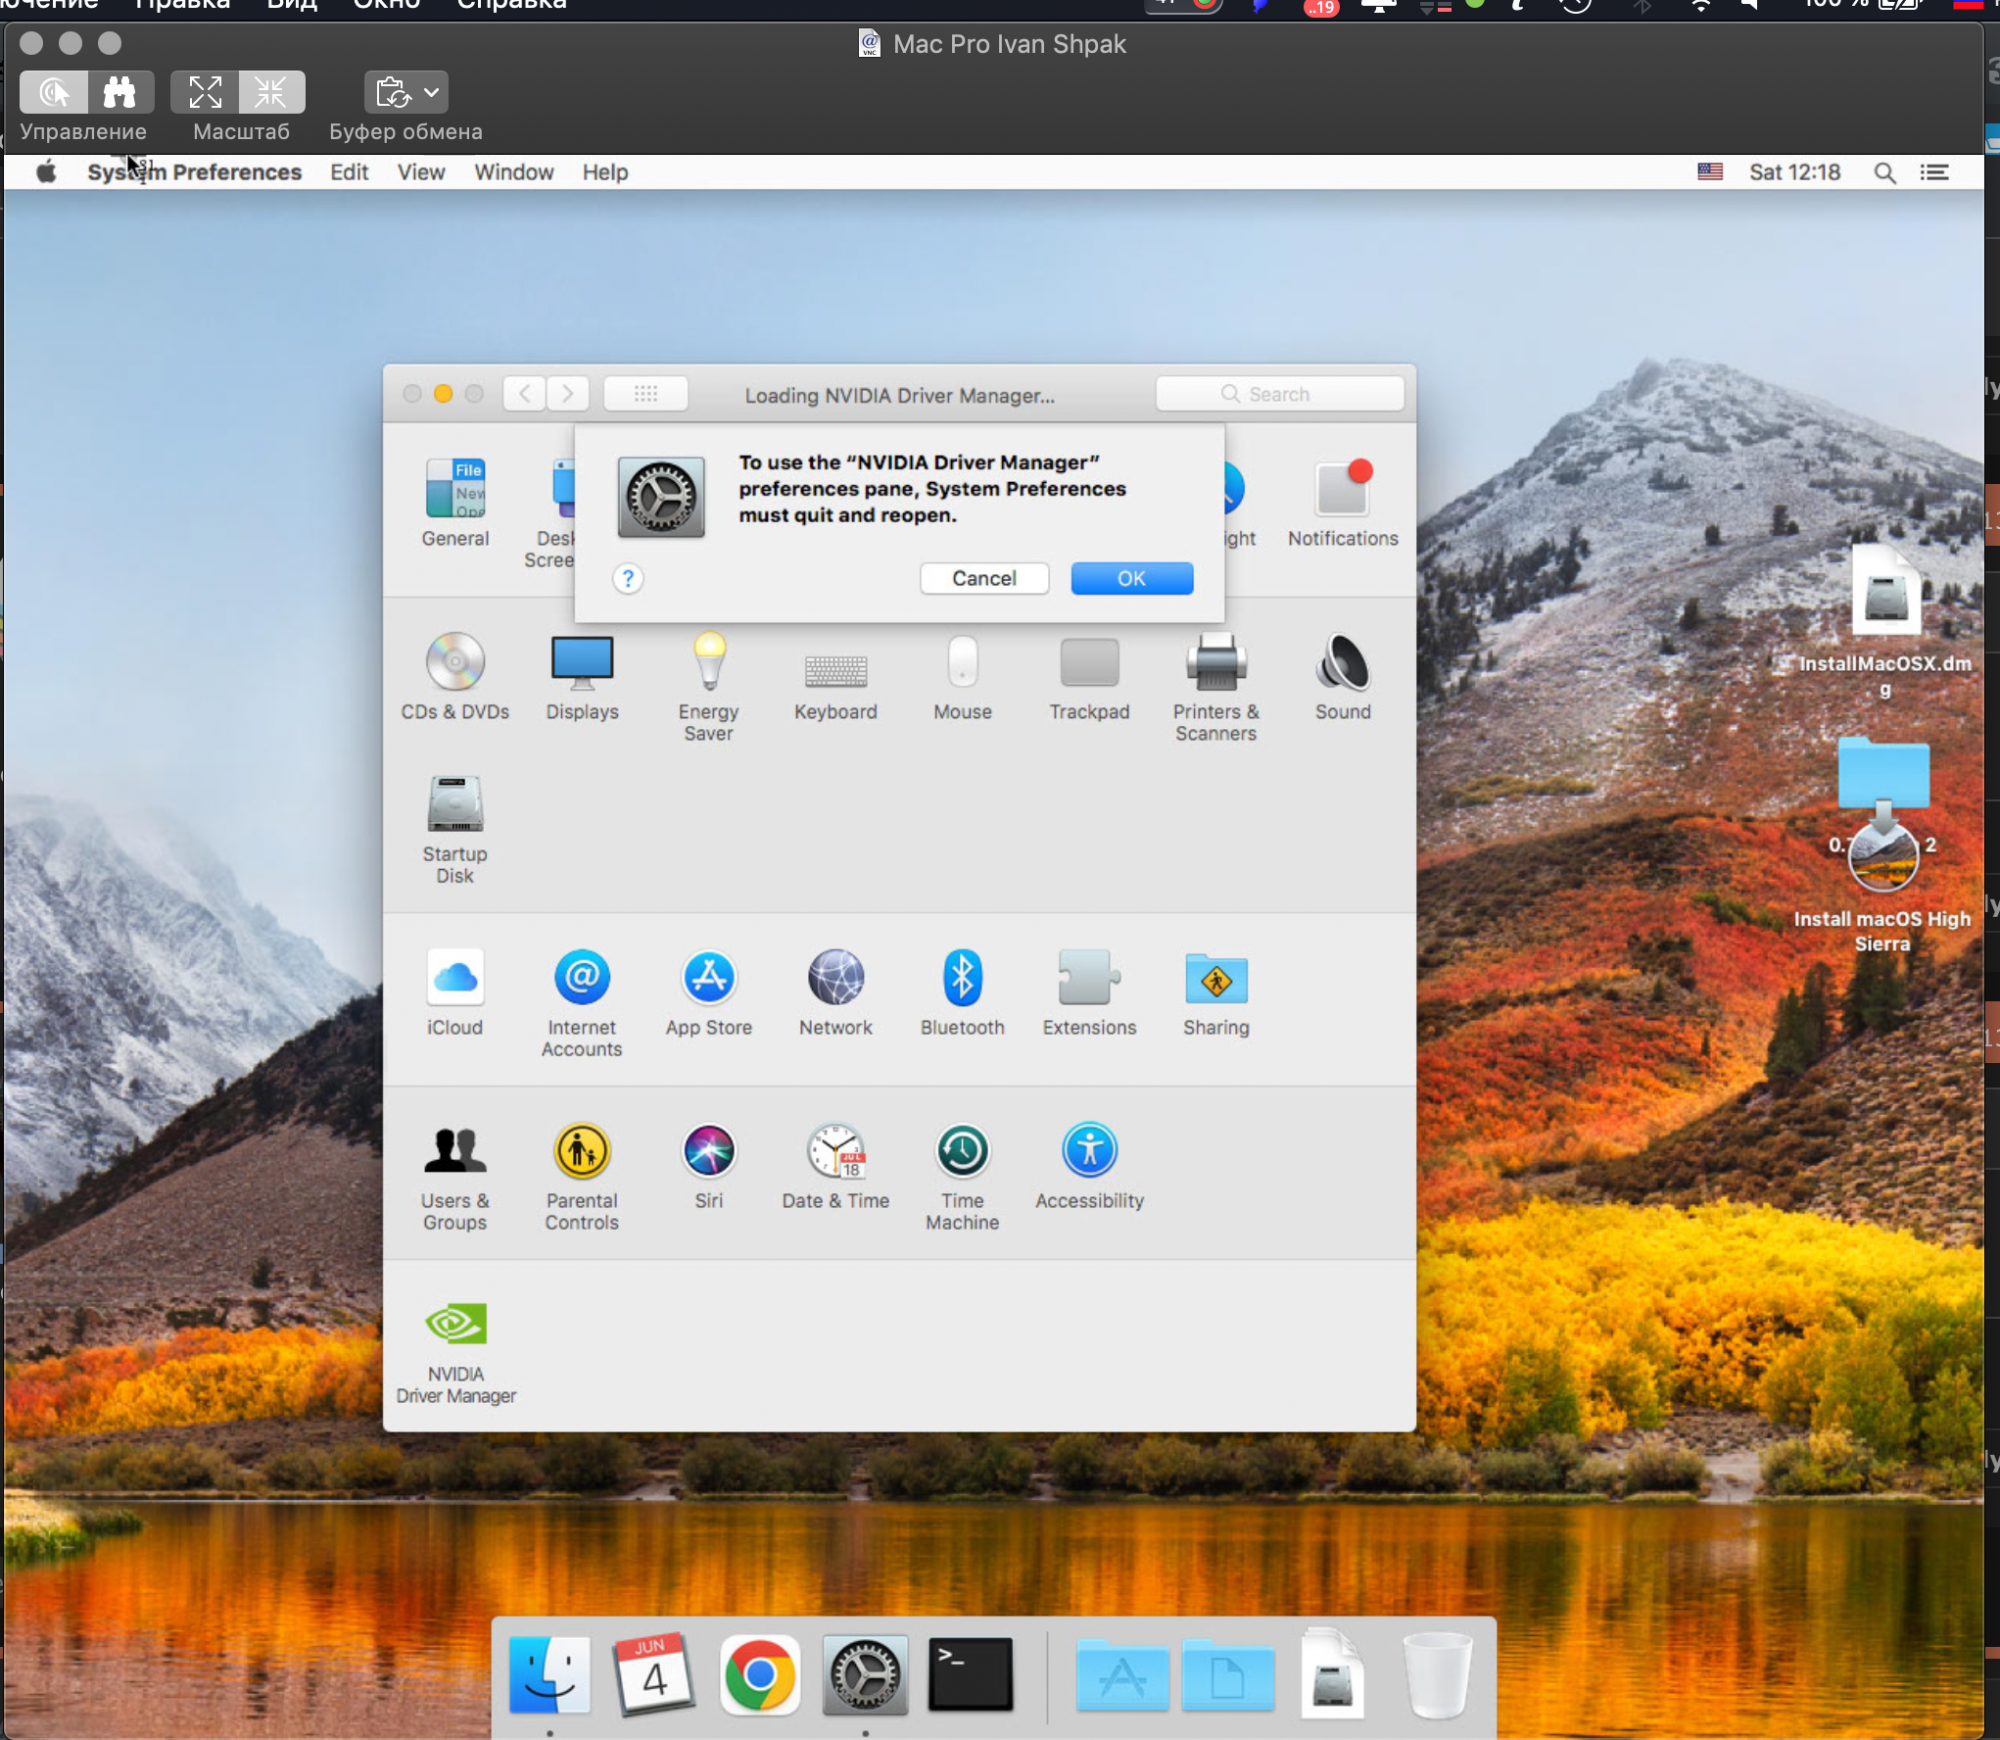Open Extensions preferences
This screenshot has height=1740, width=2000.
pos(1089,992)
